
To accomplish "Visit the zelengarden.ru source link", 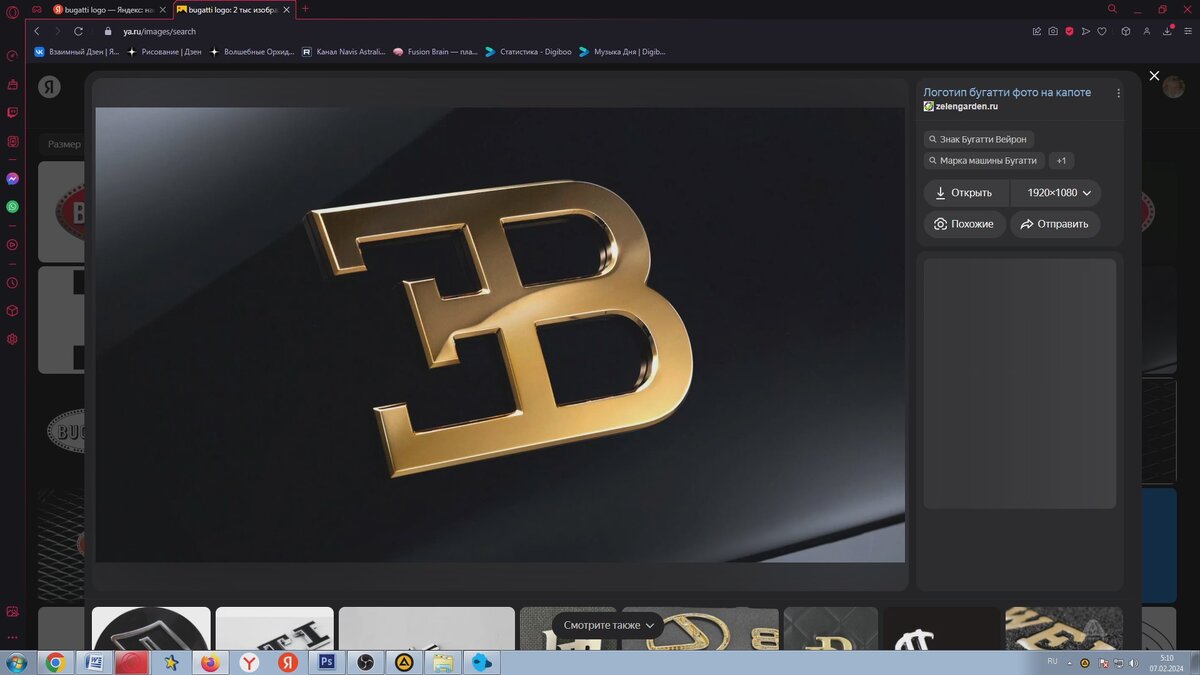I will [x=960, y=106].
